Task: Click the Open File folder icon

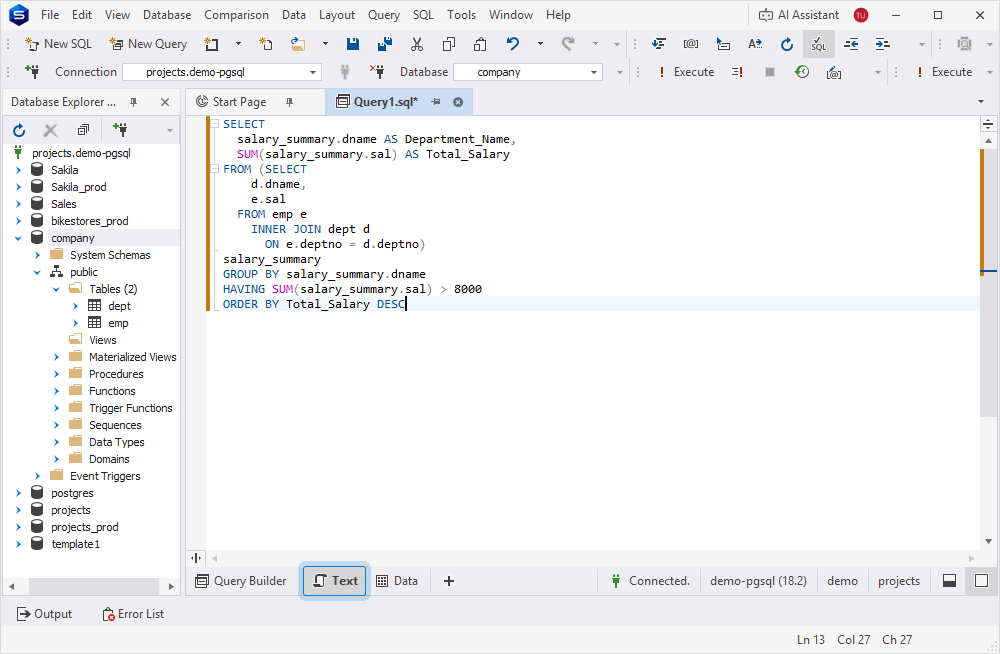Action: click(x=297, y=44)
